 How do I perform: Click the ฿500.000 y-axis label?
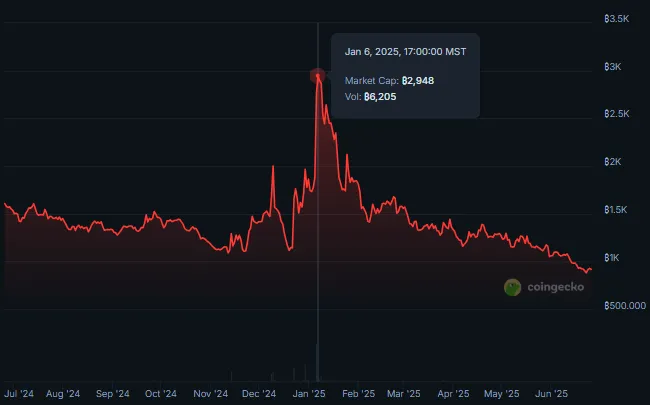pos(625,306)
